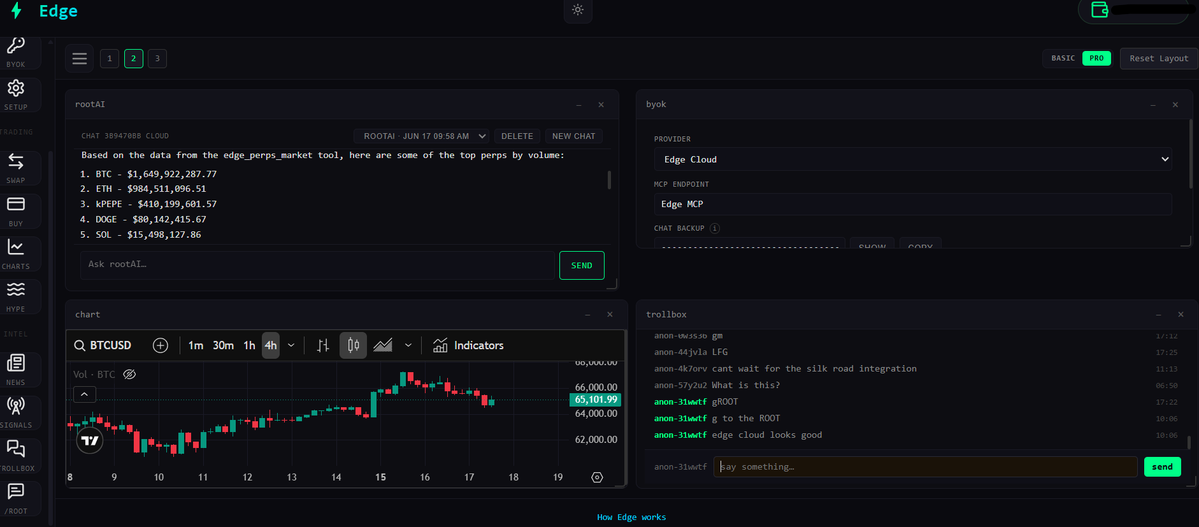This screenshot has height=527, width=1199.
Task: Open the Provider Edge Cloud dropdown
Action: [x=913, y=159]
